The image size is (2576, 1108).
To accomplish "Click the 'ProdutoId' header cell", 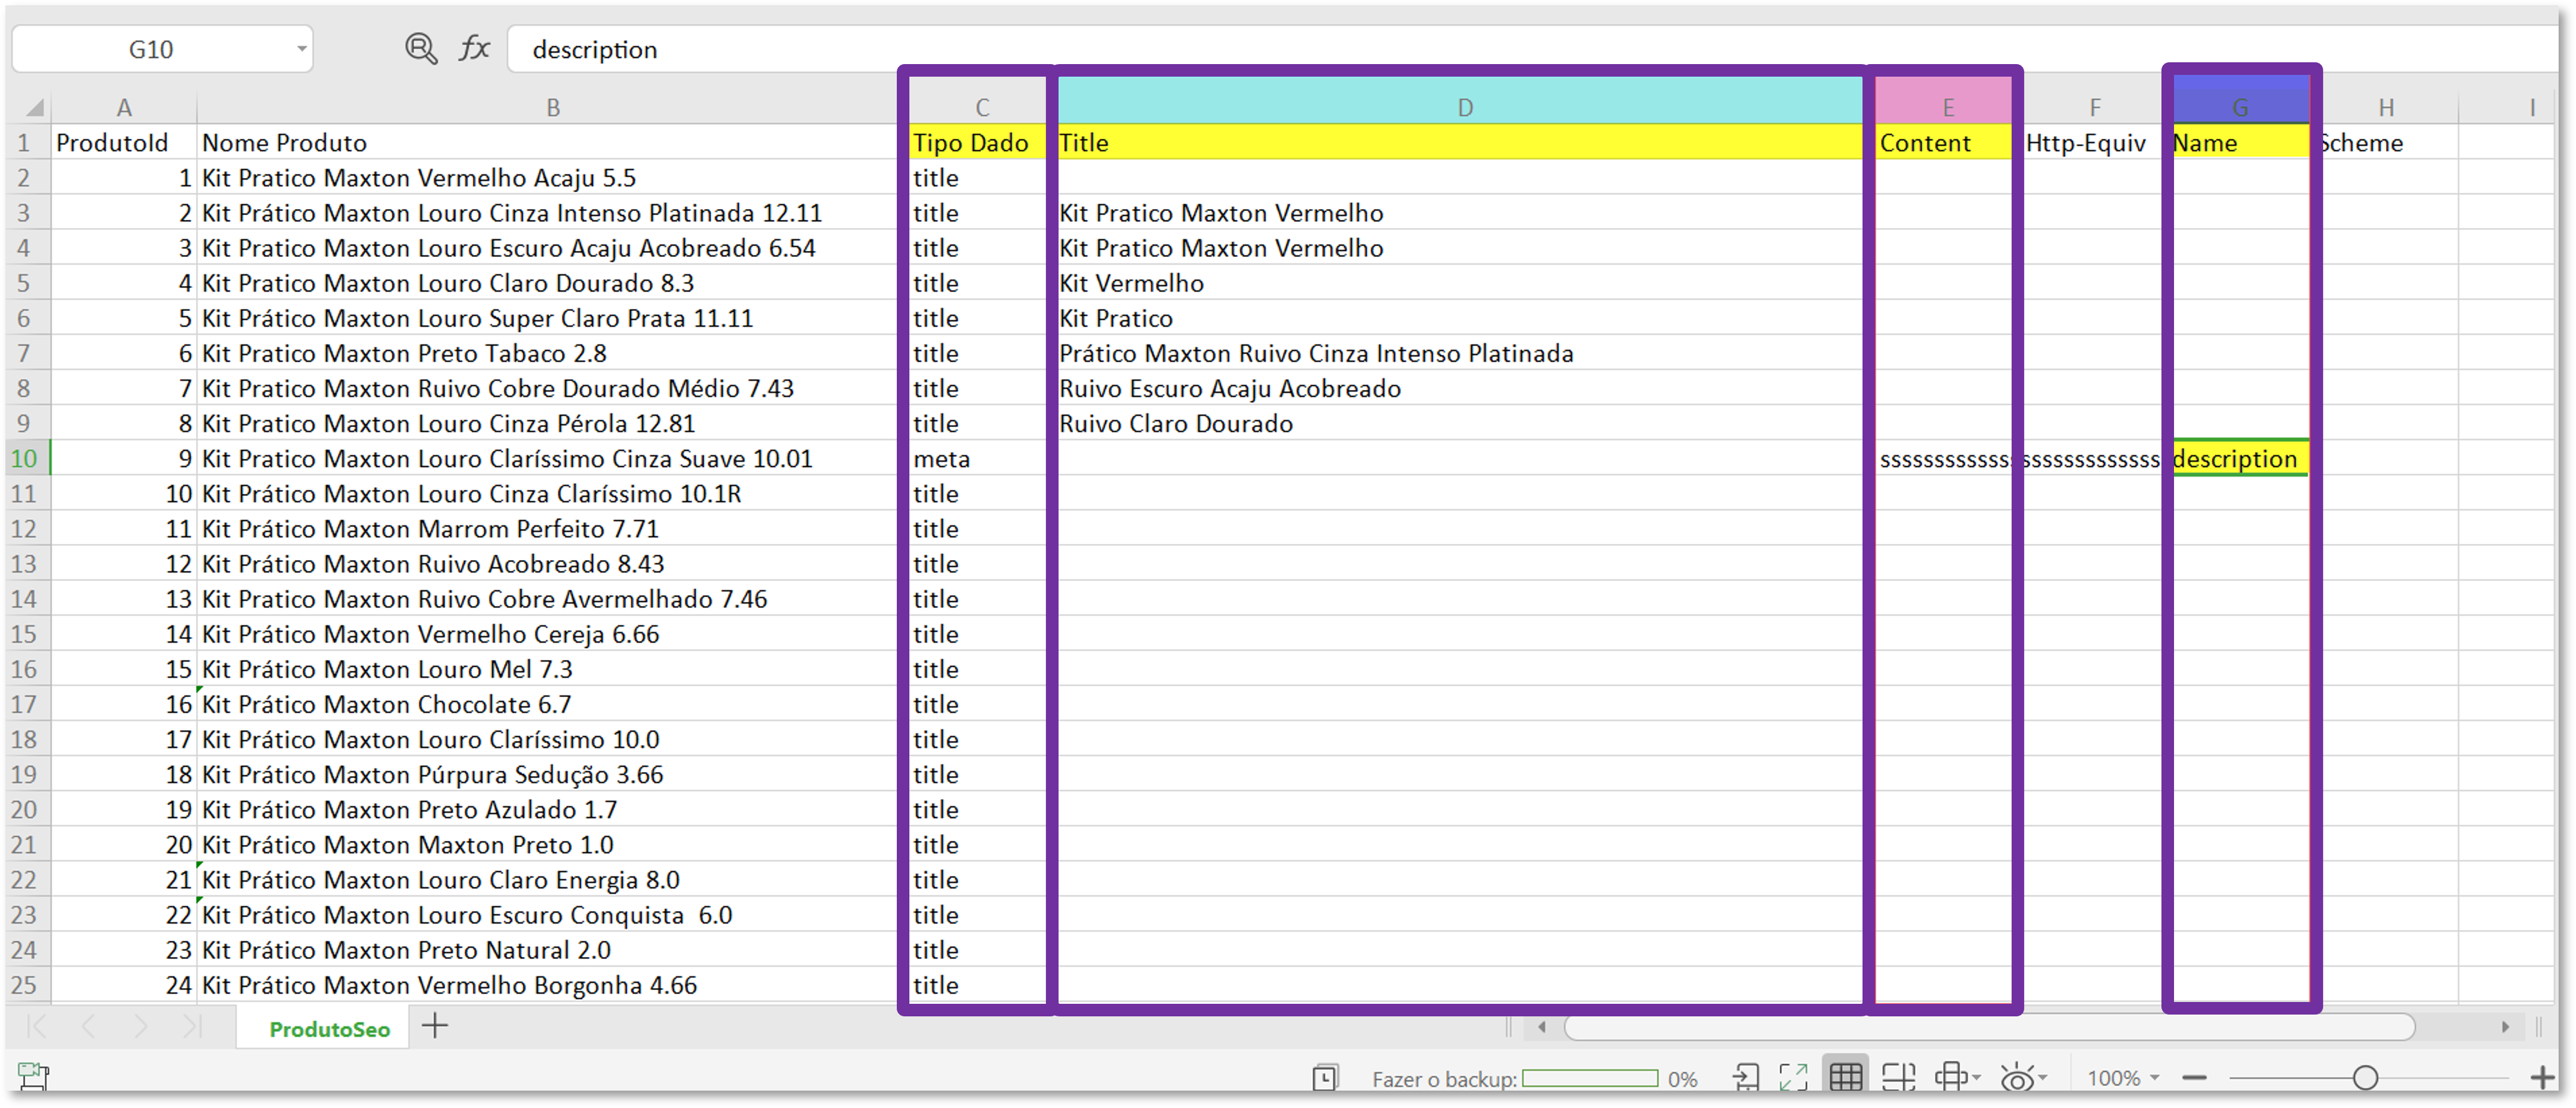I will point(124,142).
